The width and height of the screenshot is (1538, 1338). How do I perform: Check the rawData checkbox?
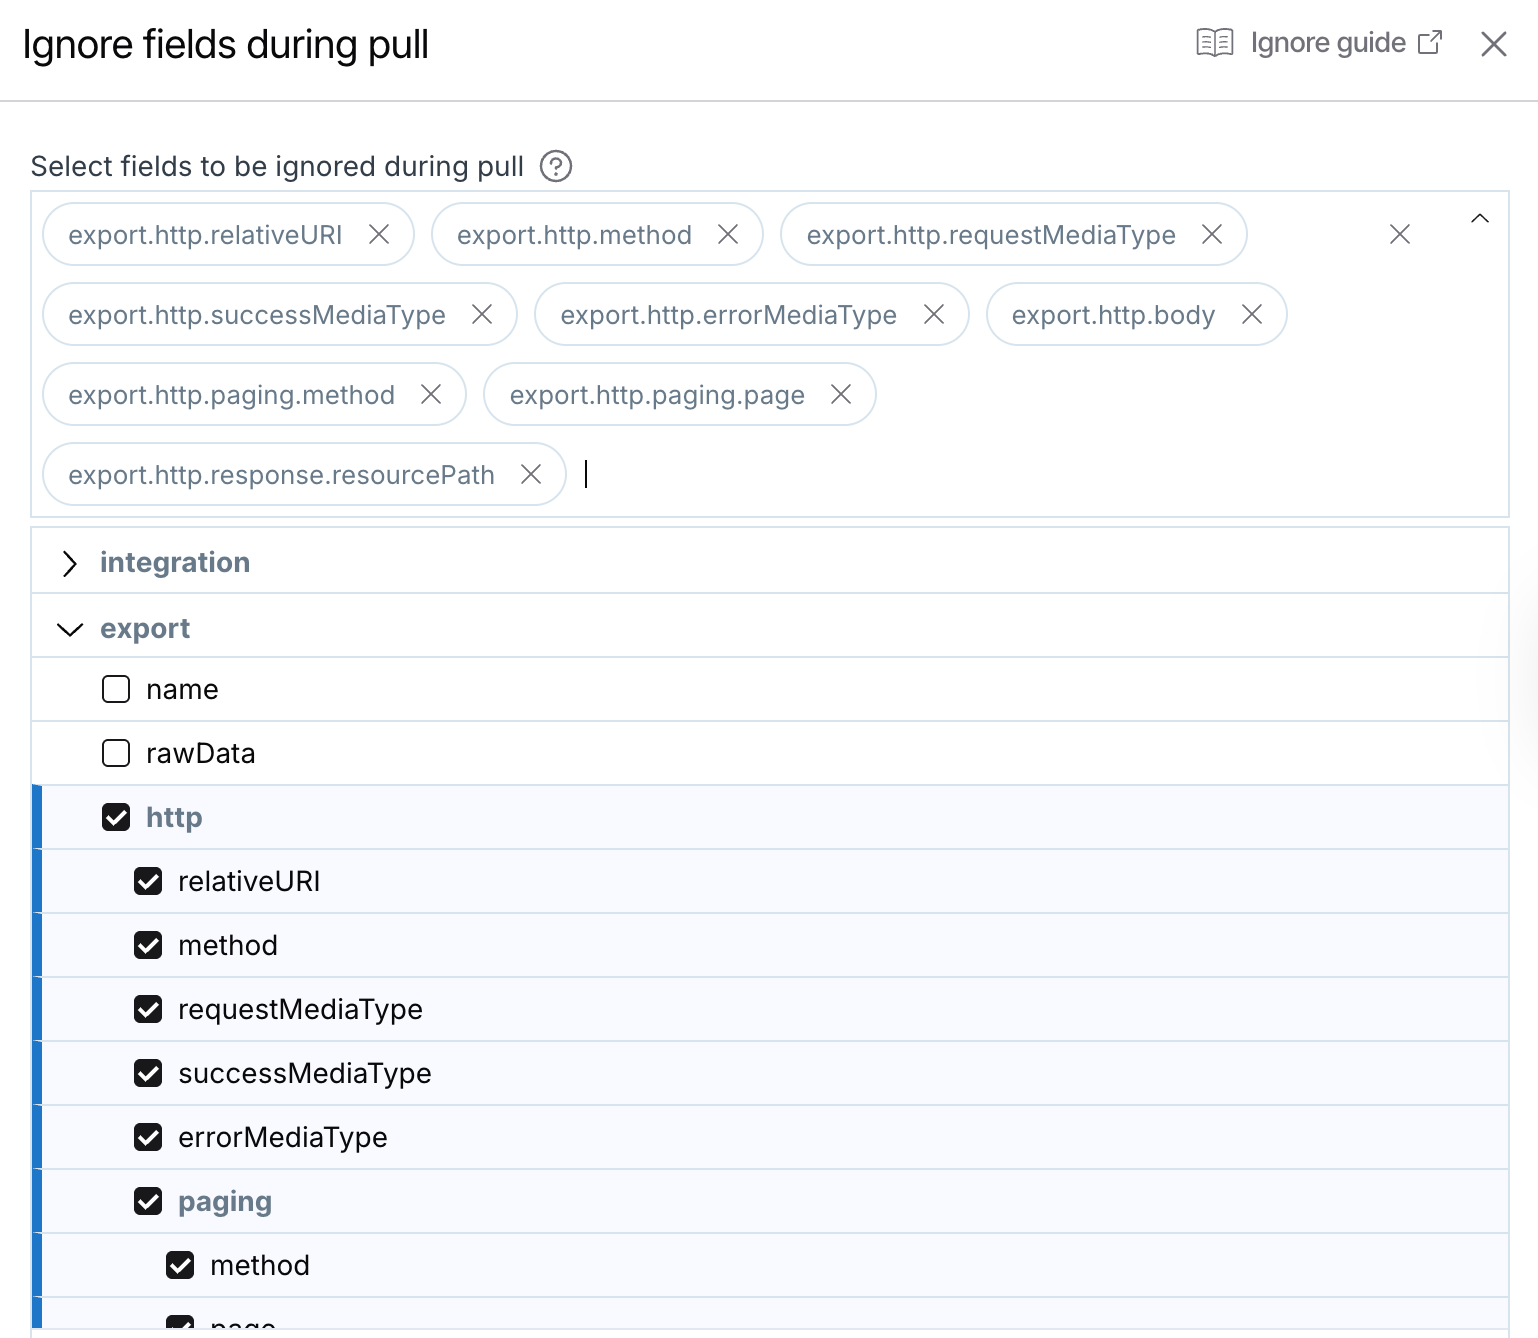click(115, 753)
